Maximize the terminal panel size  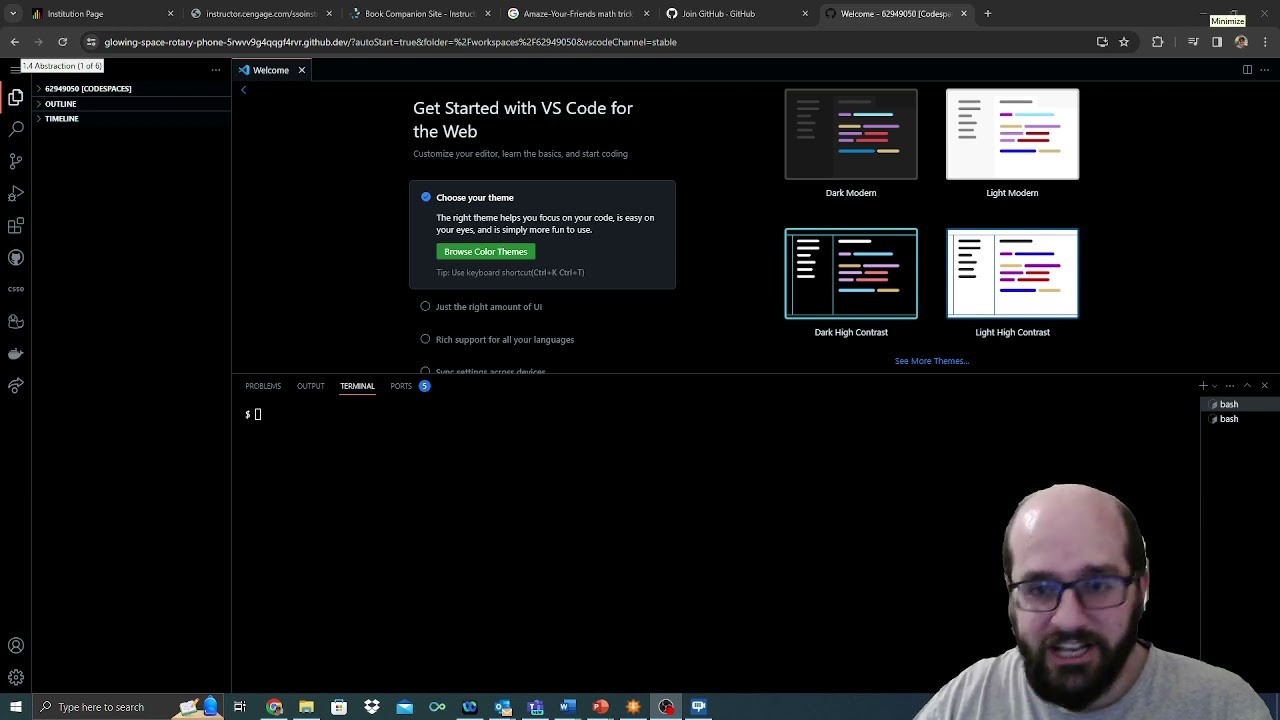click(x=1247, y=386)
